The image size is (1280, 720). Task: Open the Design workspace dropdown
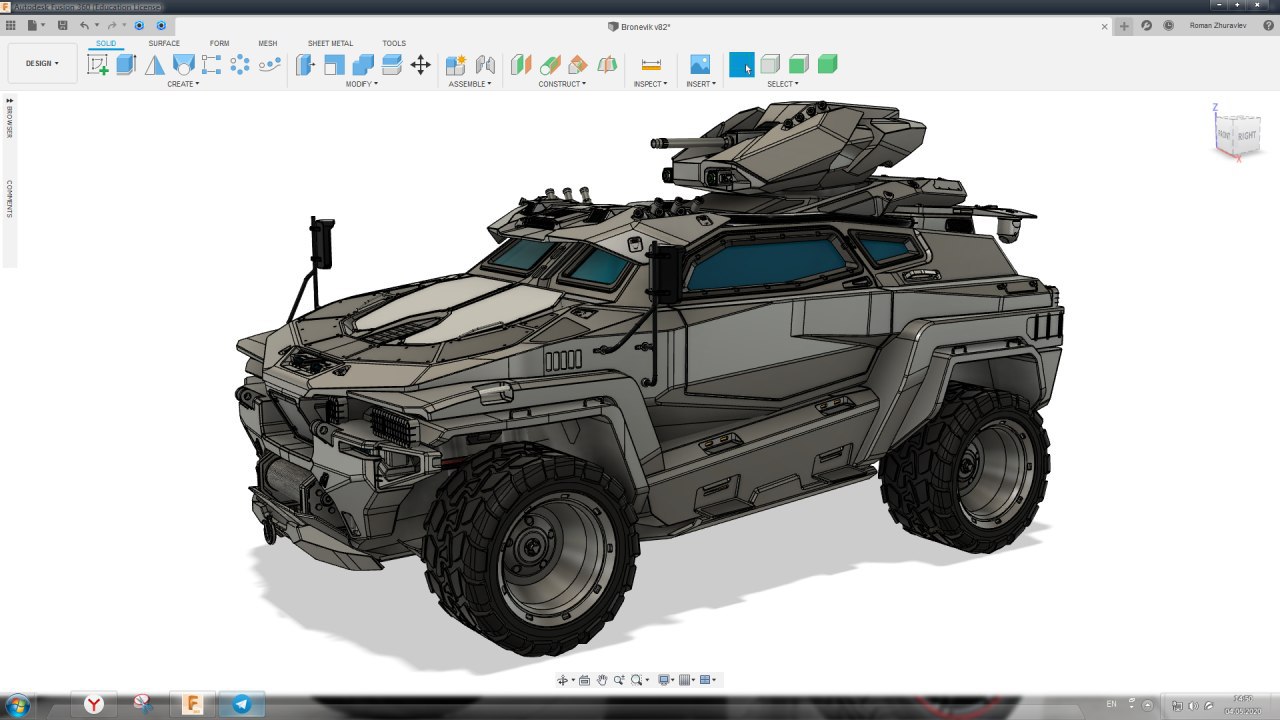click(x=42, y=63)
